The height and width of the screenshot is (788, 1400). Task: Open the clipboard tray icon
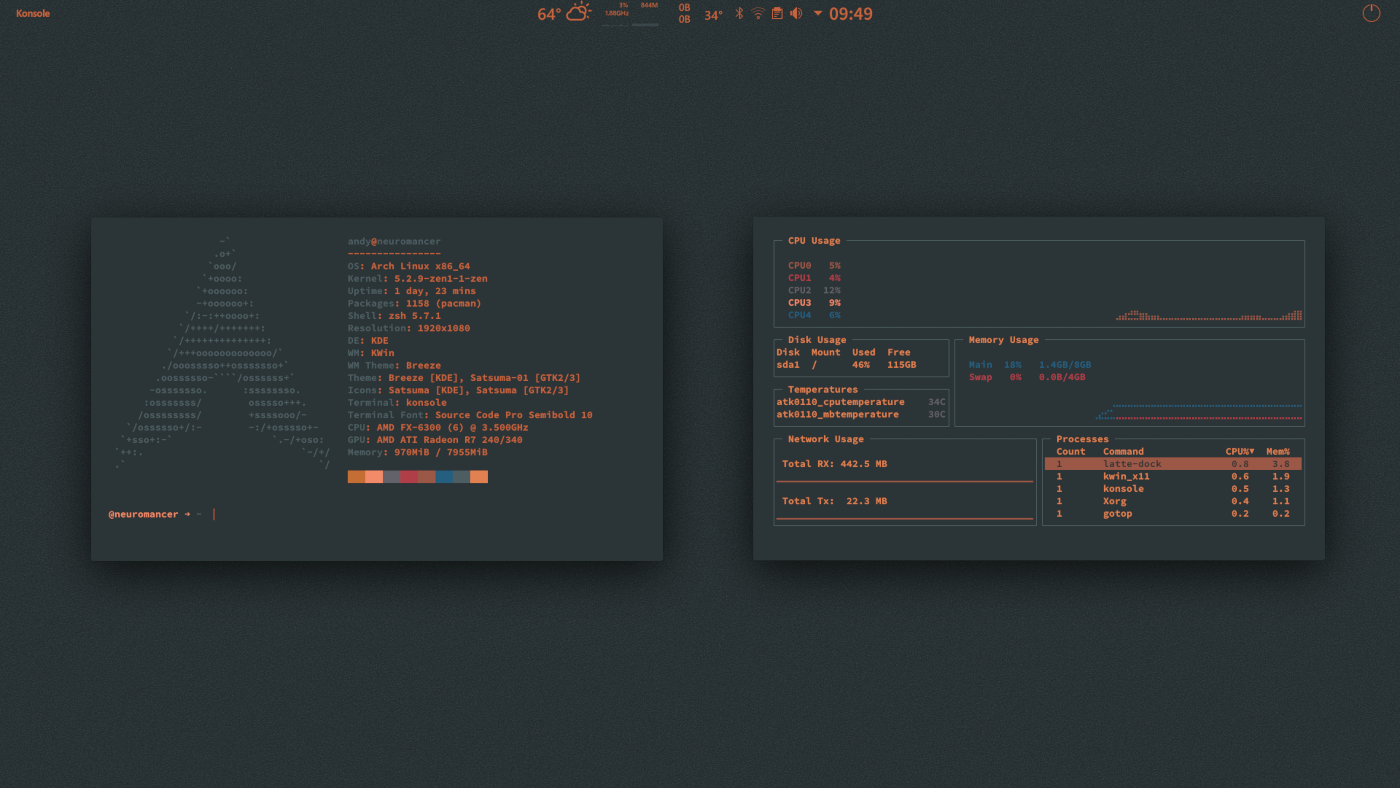(777, 13)
